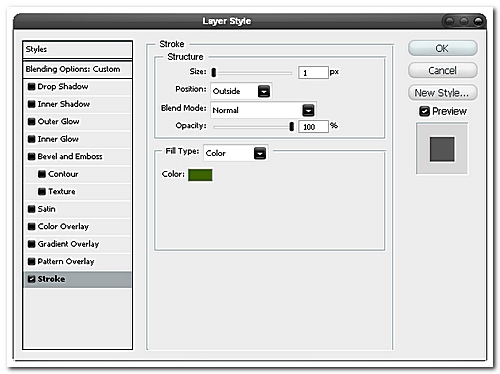Enable the Drop Shadow checkbox
Screen dimensions: 500x374
(x=31, y=87)
